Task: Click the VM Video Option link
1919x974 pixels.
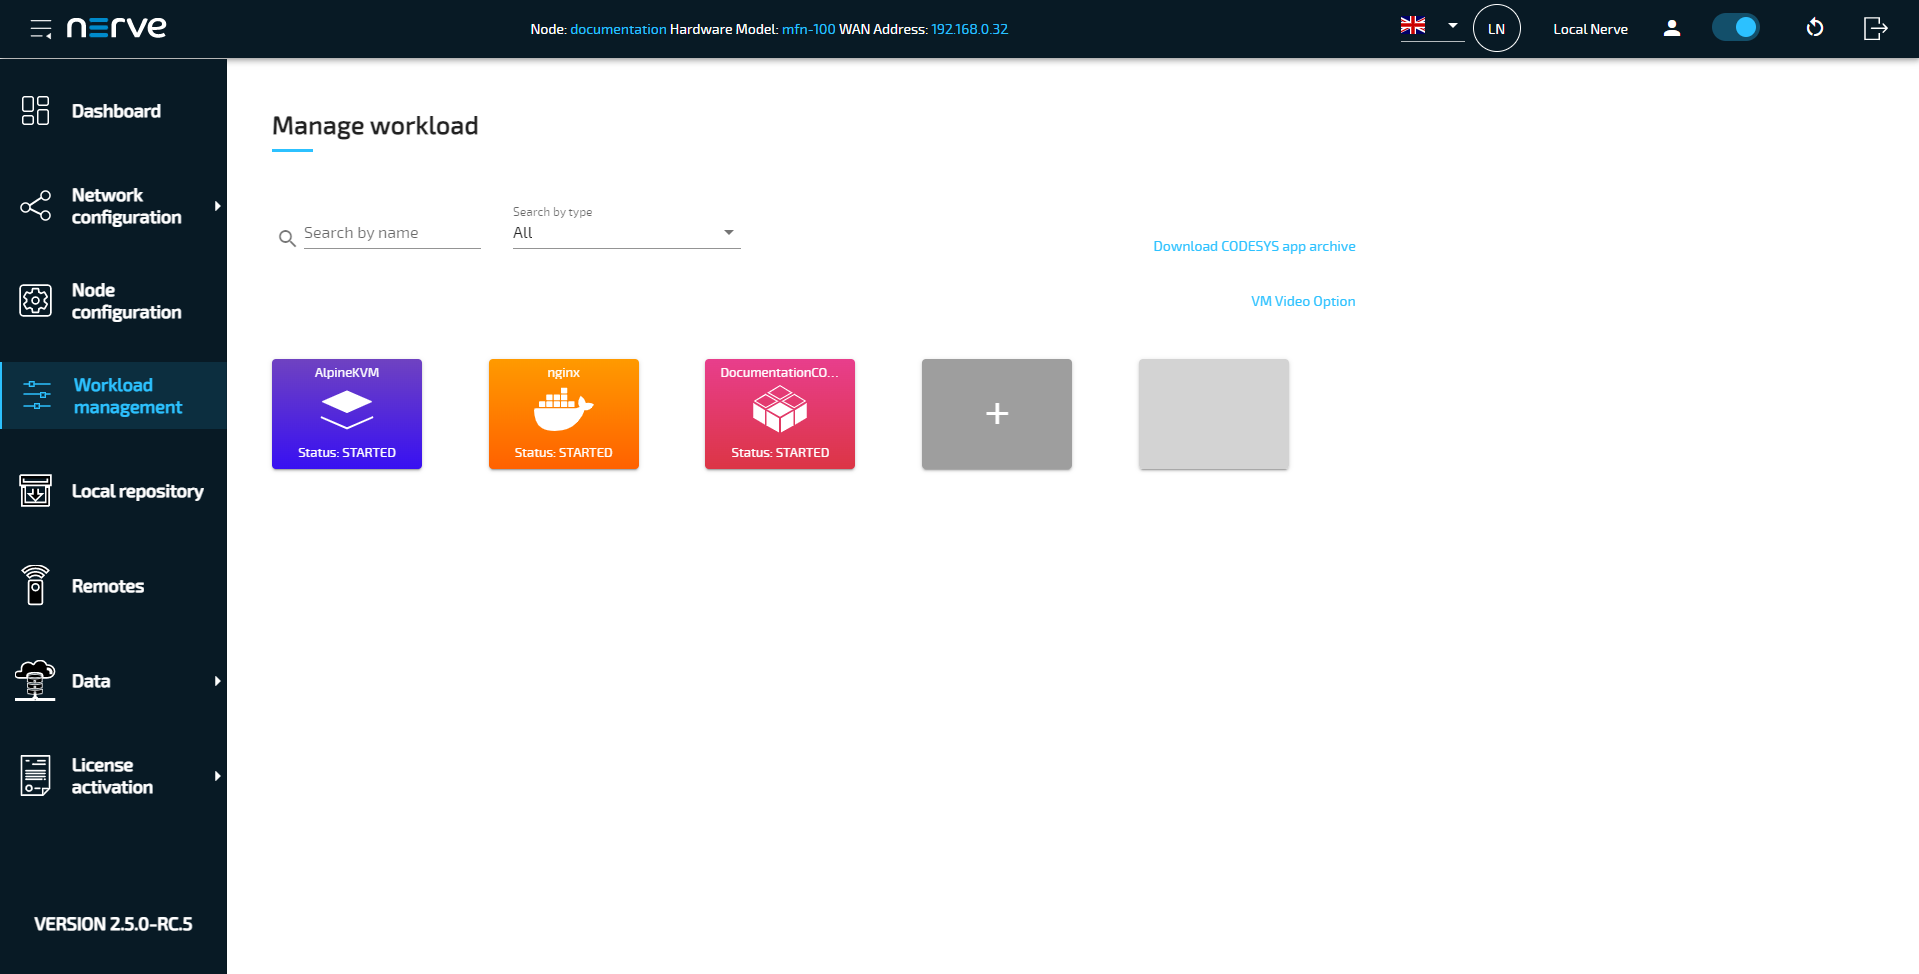Action: (1303, 301)
